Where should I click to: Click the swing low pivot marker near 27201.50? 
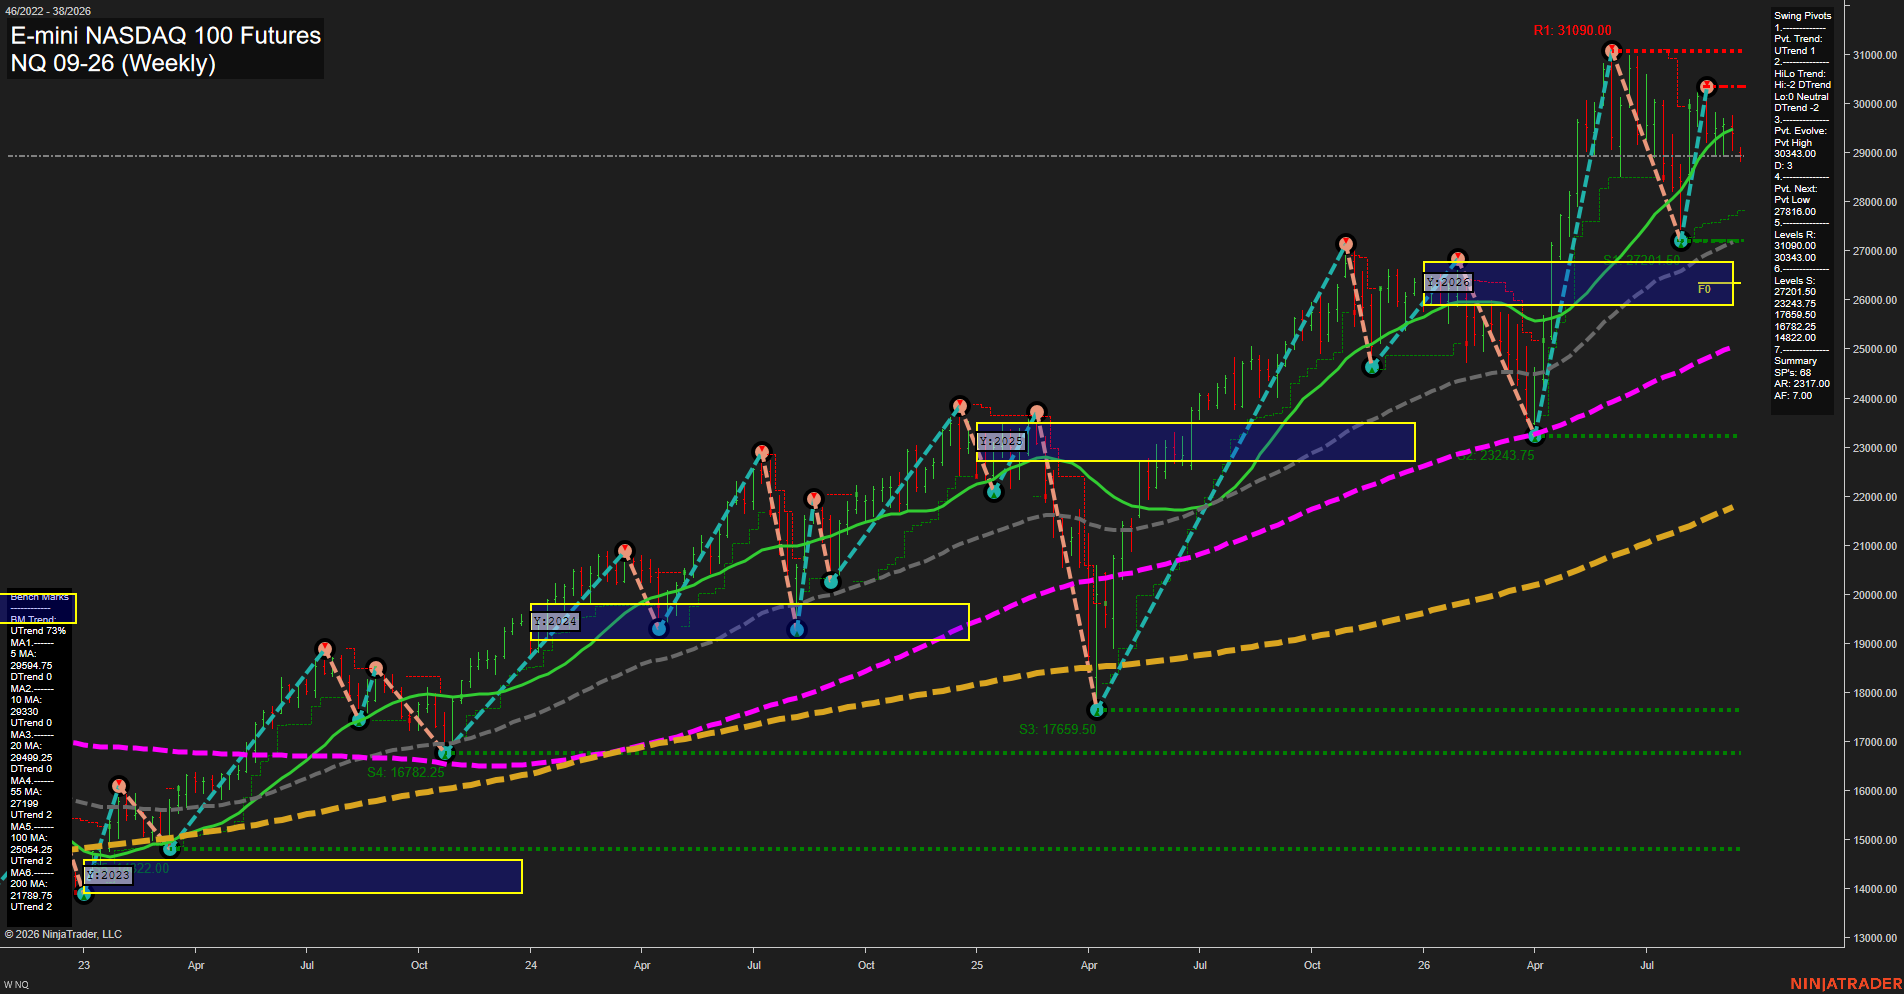(1681, 241)
